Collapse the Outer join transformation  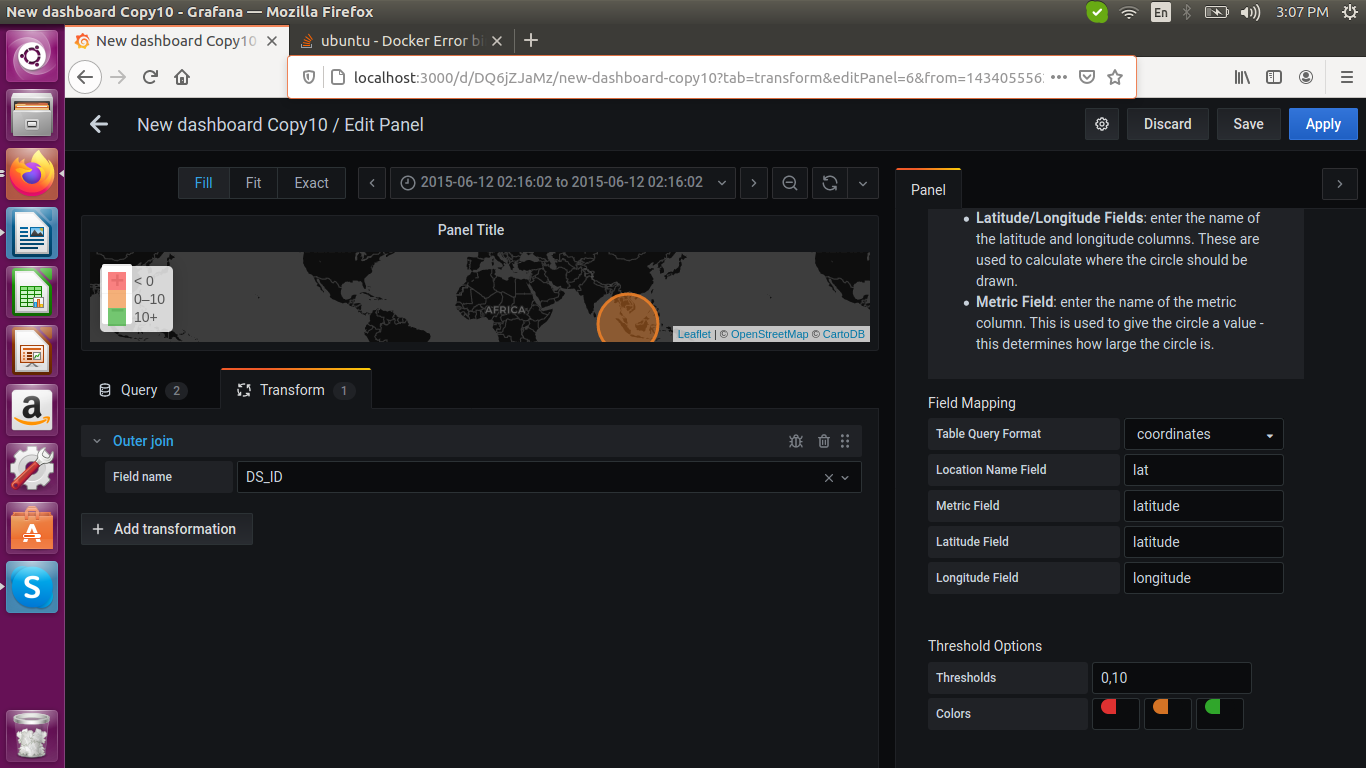(96, 440)
